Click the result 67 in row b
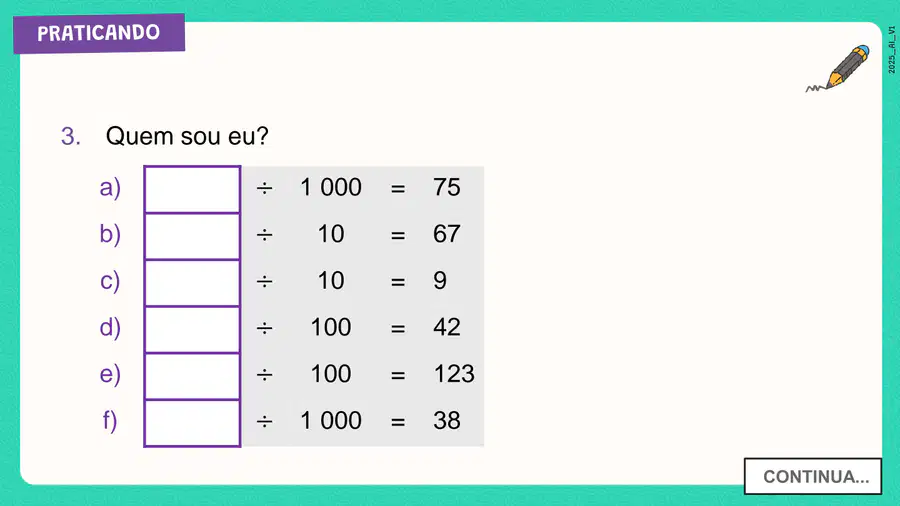The height and width of the screenshot is (506, 900). coord(447,234)
